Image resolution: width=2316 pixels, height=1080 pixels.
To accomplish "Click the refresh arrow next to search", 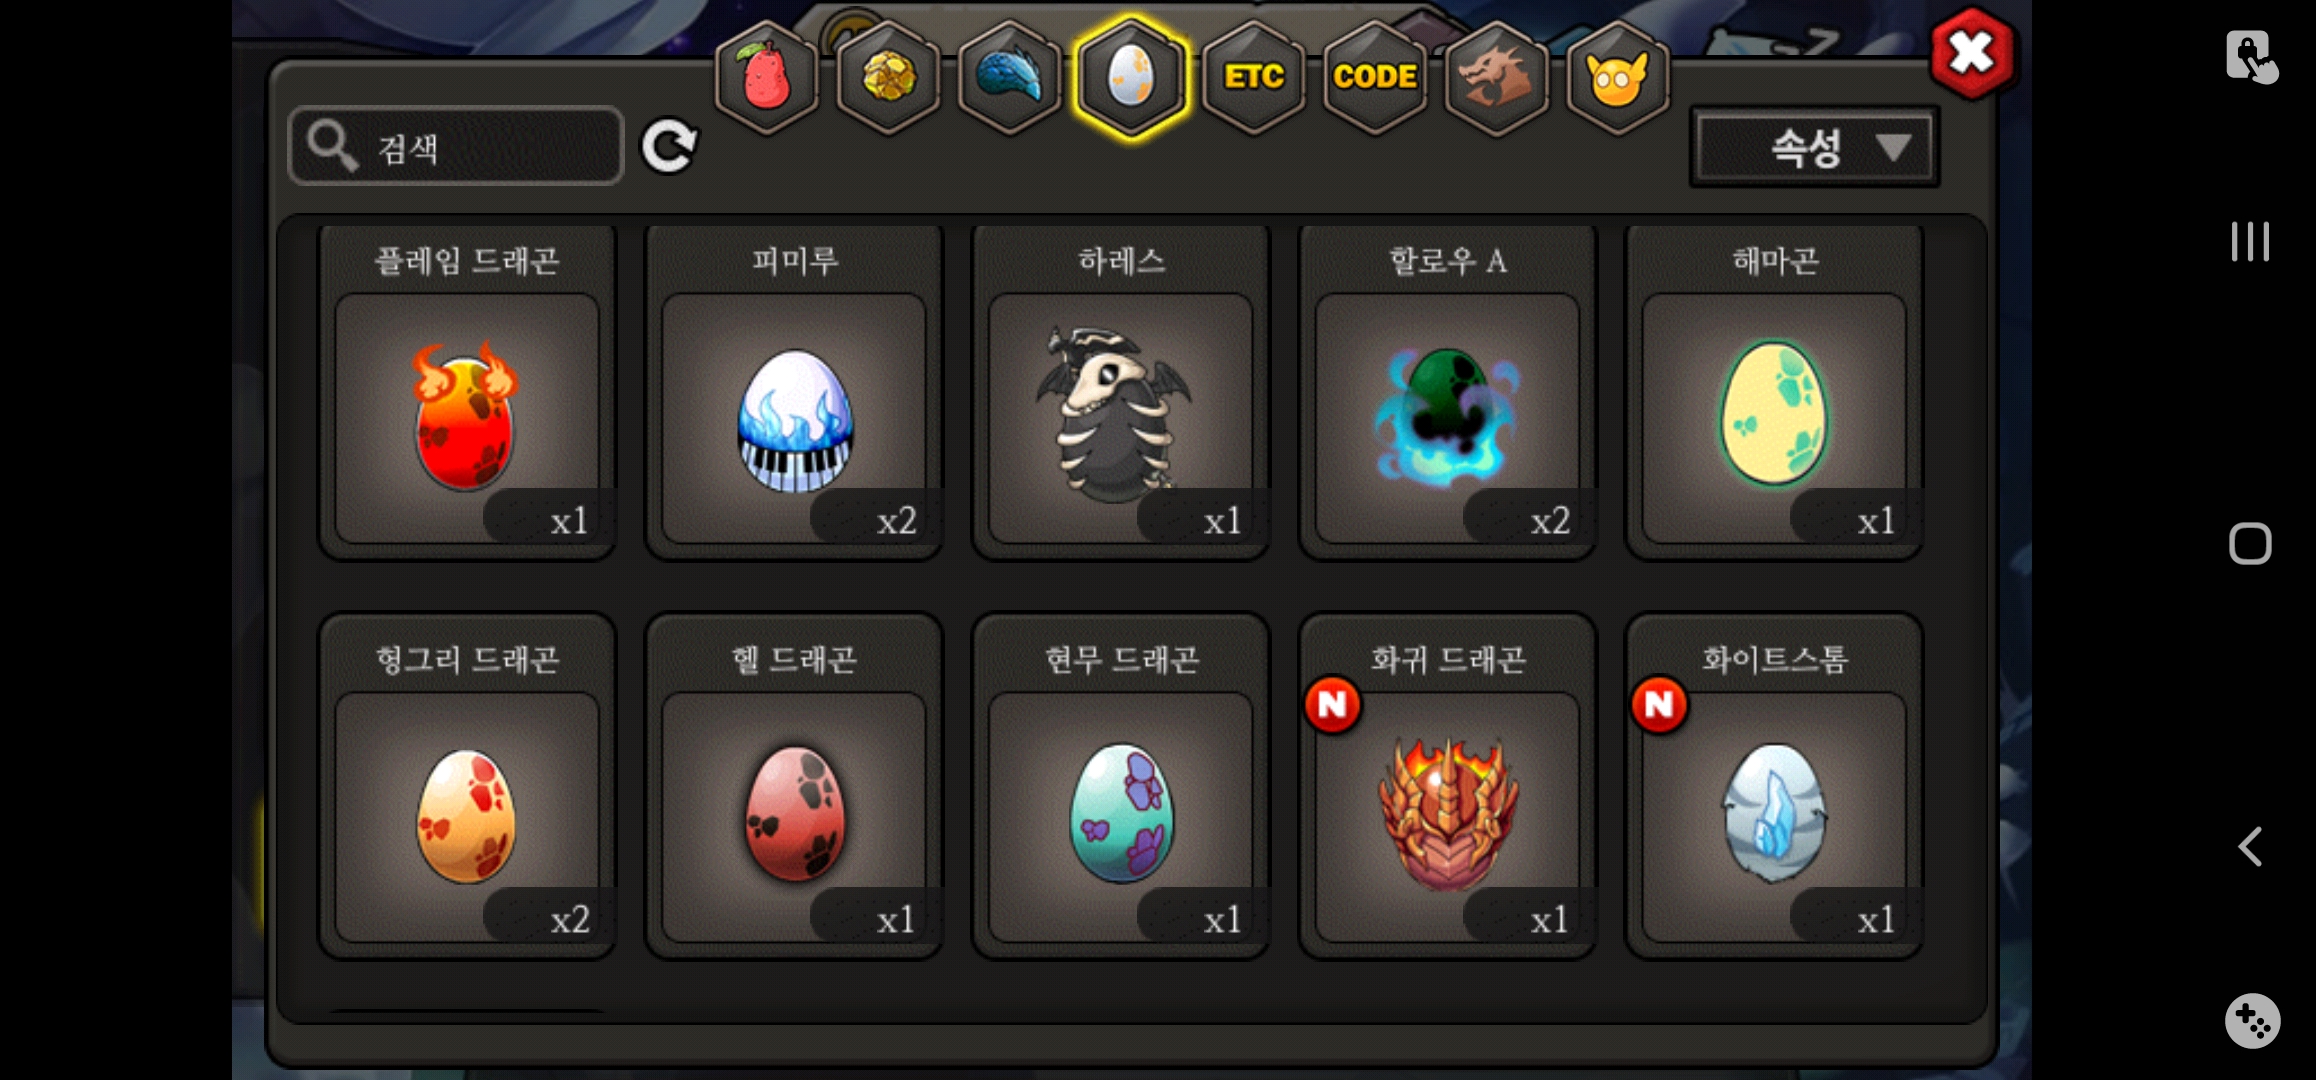I will click(669, 147).
